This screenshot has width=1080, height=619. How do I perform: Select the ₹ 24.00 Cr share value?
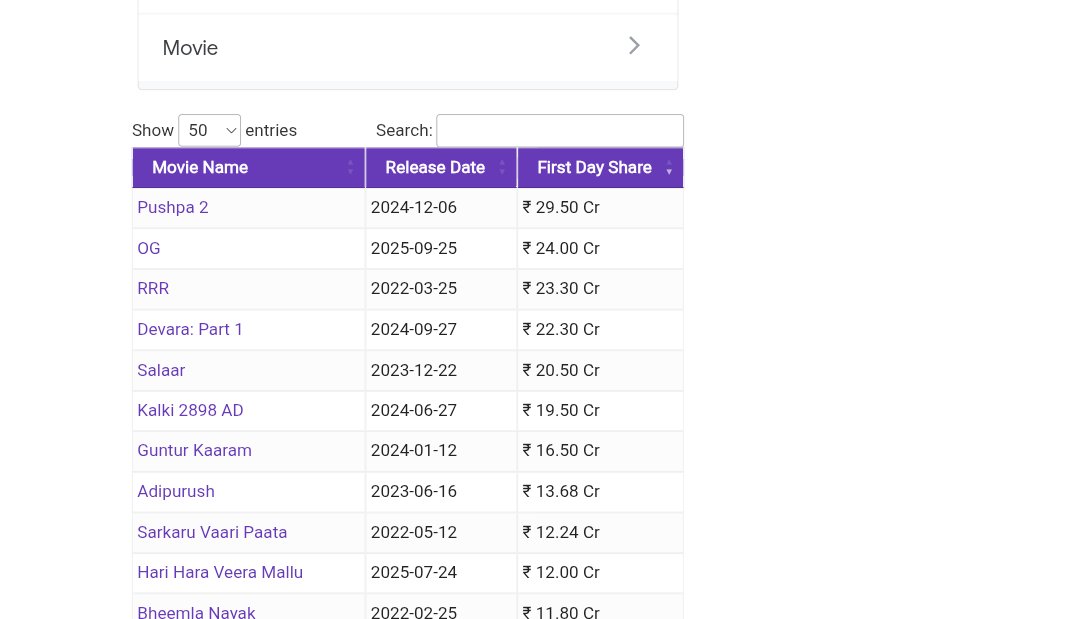(x=561, y=248)
